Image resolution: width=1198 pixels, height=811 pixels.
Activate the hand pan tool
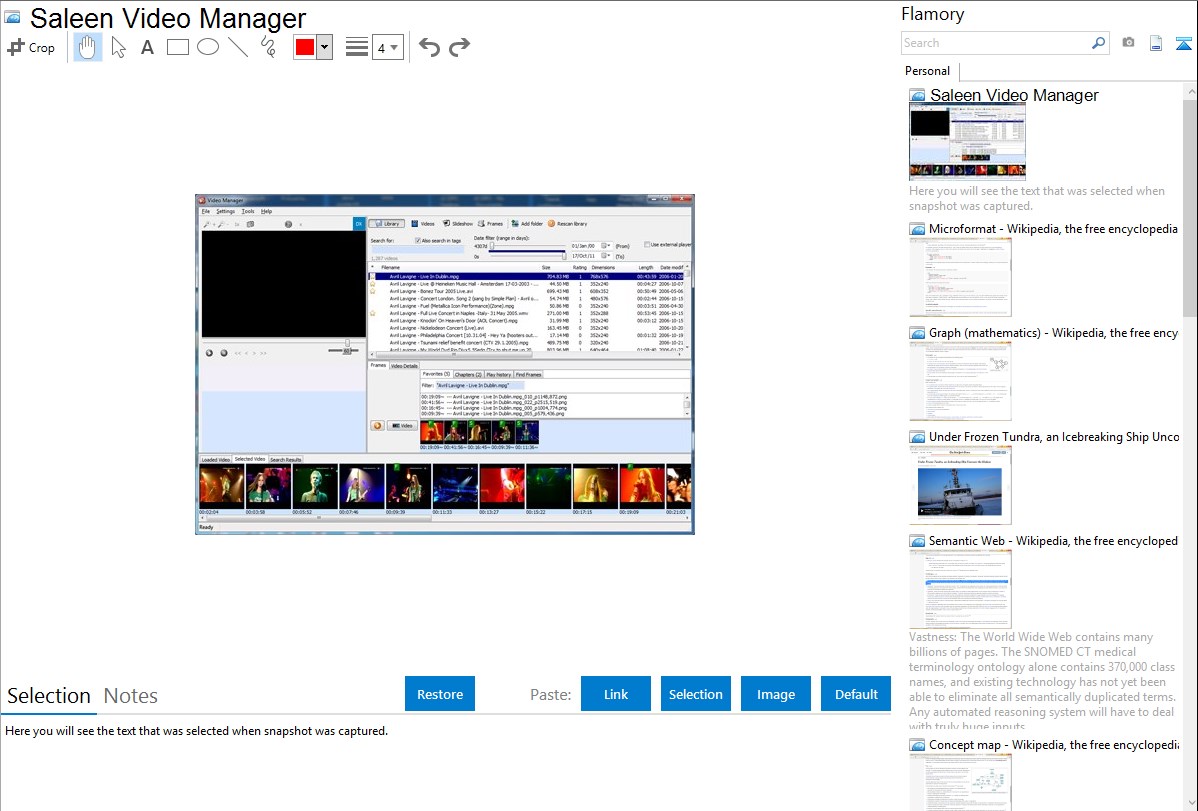pyautogui.click(x=87, y=47)
